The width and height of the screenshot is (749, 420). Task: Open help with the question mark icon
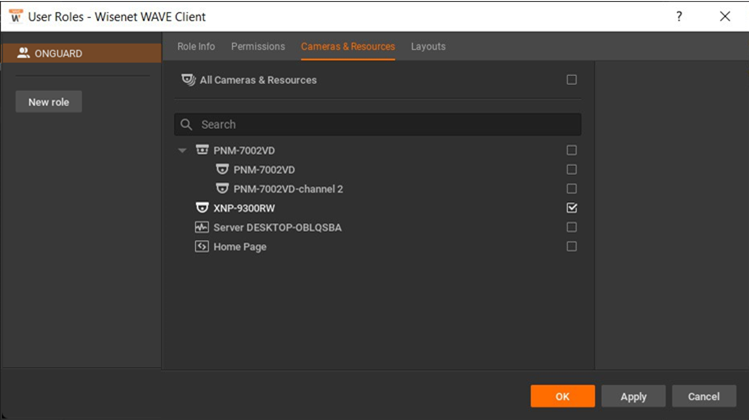click(679, 16)
